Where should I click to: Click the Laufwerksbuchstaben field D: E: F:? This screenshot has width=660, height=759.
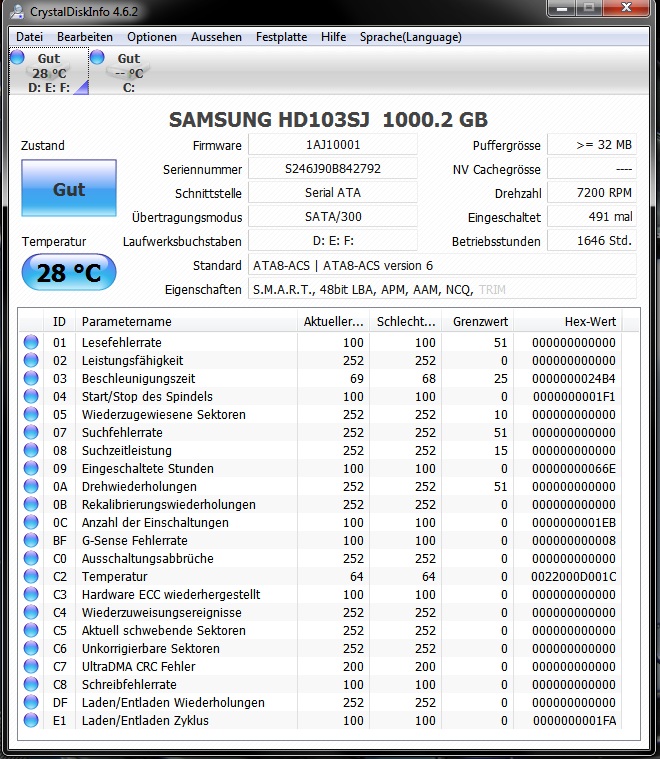[x=333, y=241]
